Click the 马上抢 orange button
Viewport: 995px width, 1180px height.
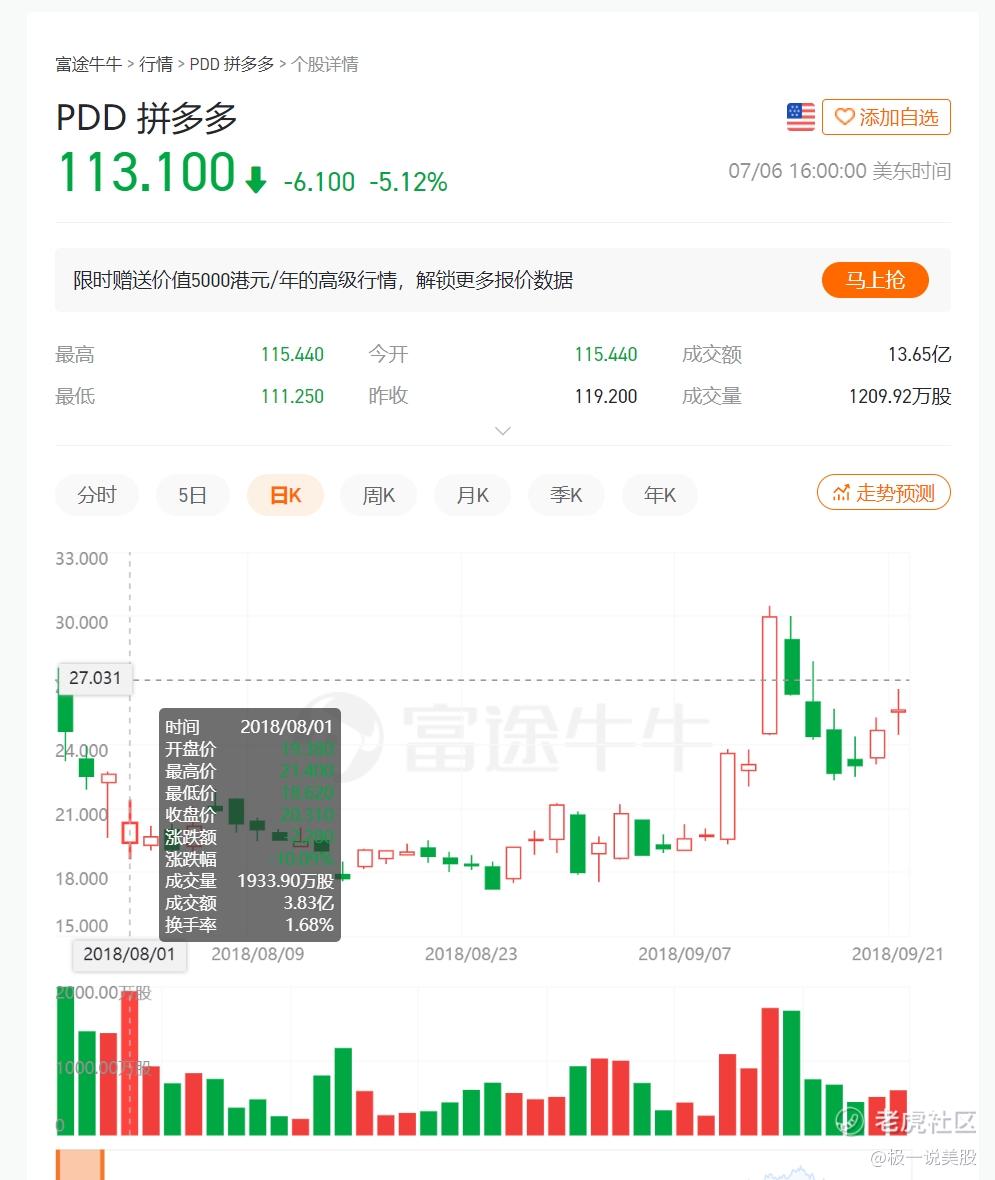875,280
